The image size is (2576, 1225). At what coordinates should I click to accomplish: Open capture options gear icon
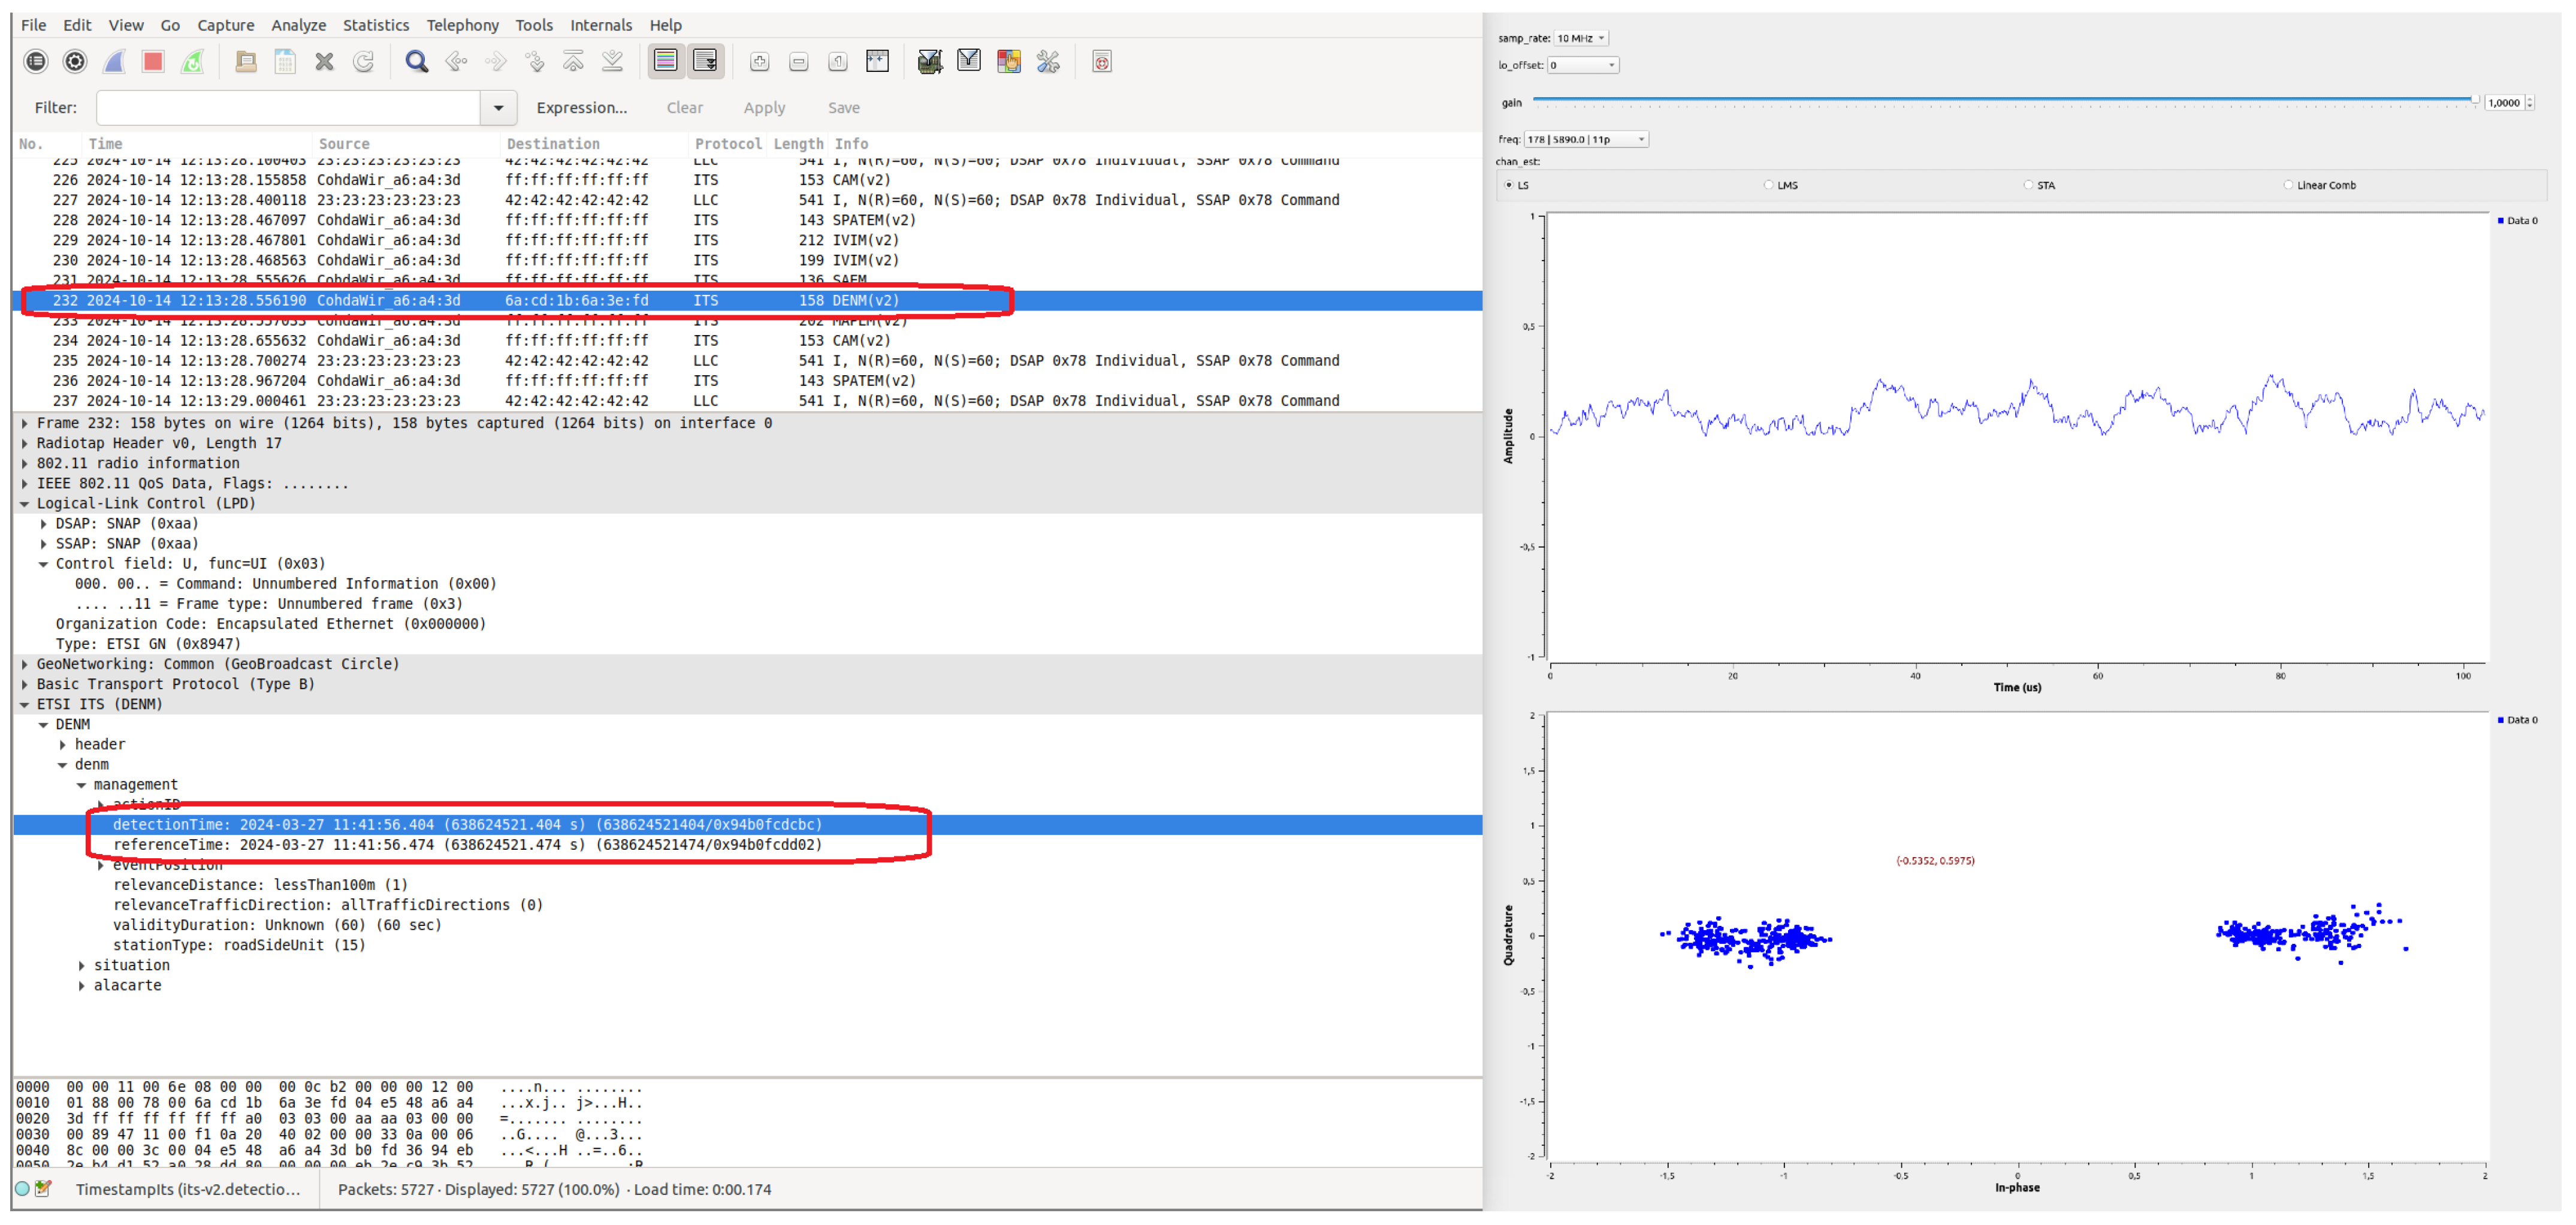(75, 62)
